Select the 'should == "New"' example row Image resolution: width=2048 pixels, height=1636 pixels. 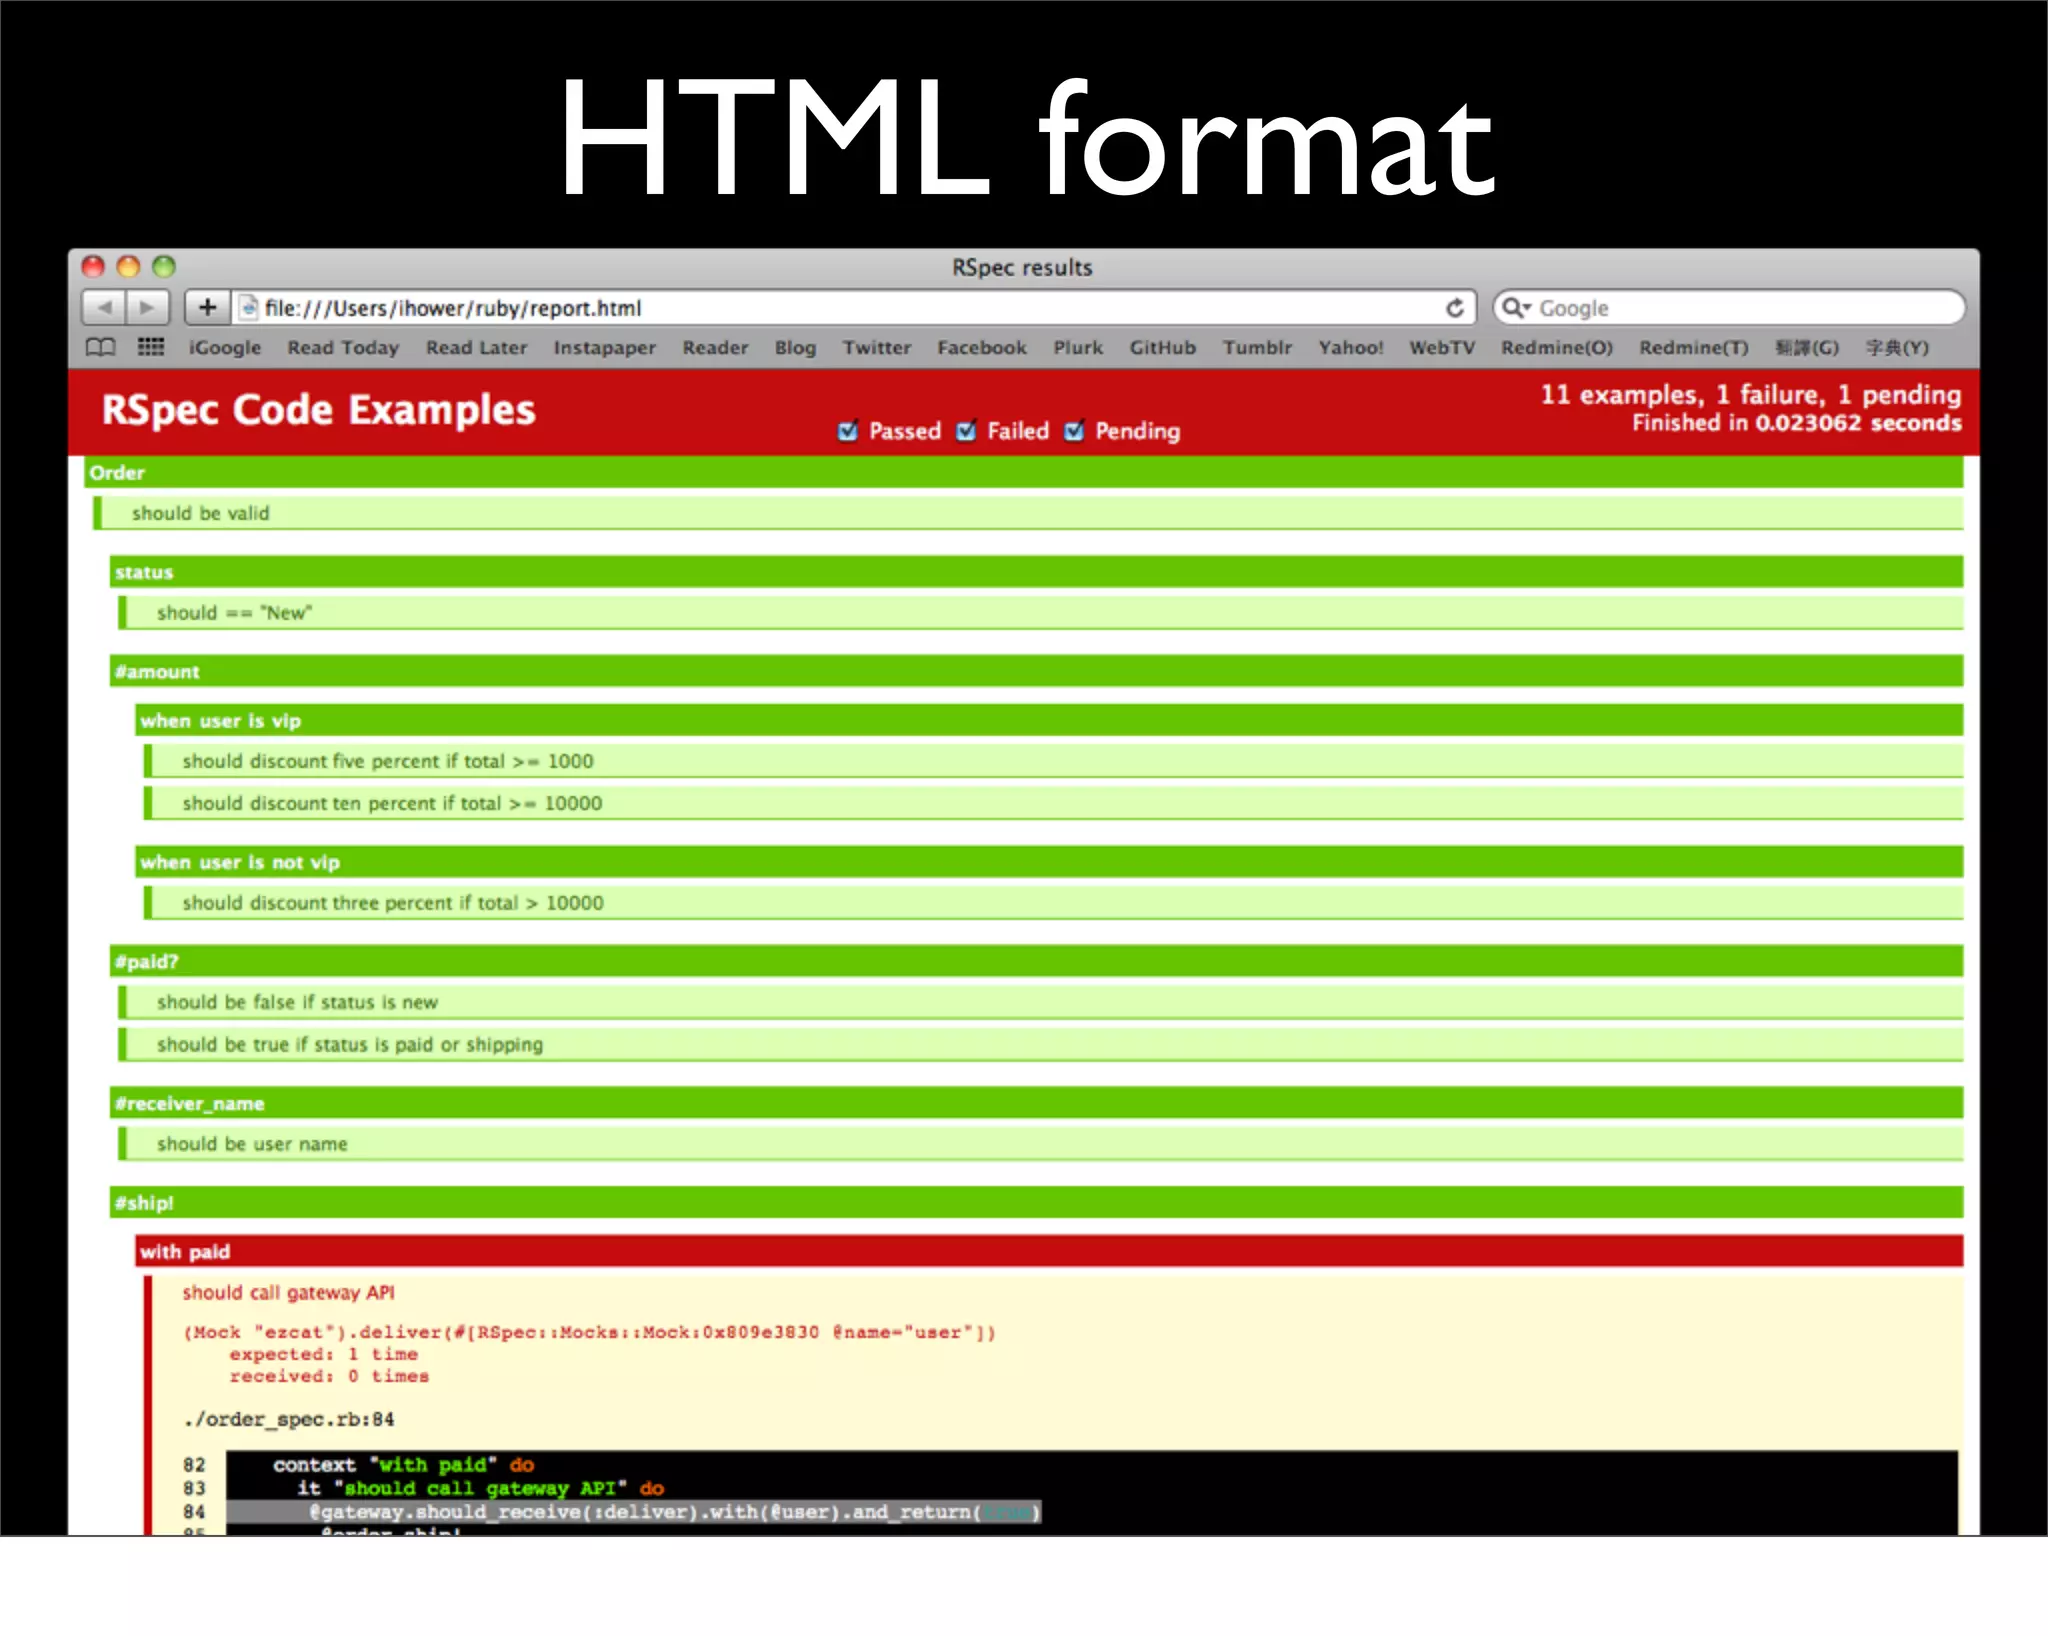[1040, 612]
